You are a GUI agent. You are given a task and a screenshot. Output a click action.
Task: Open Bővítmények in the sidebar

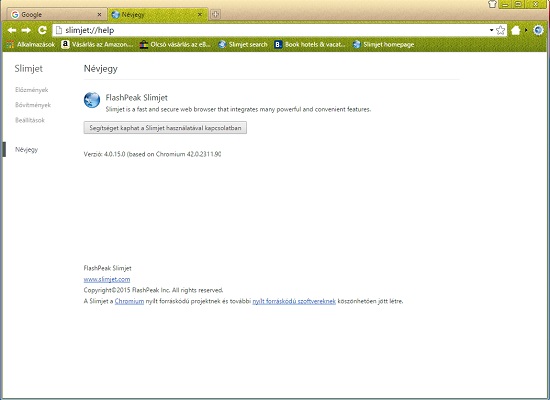click(x=33, y=105)
